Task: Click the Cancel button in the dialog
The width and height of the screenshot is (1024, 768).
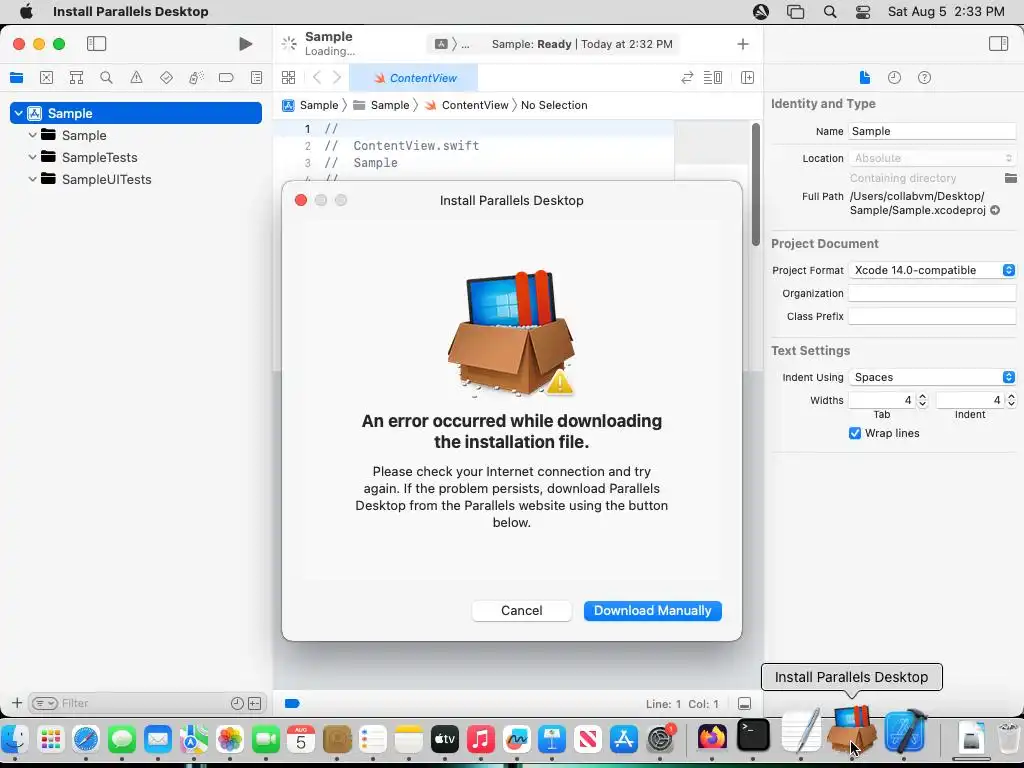Action: point(522,611)
